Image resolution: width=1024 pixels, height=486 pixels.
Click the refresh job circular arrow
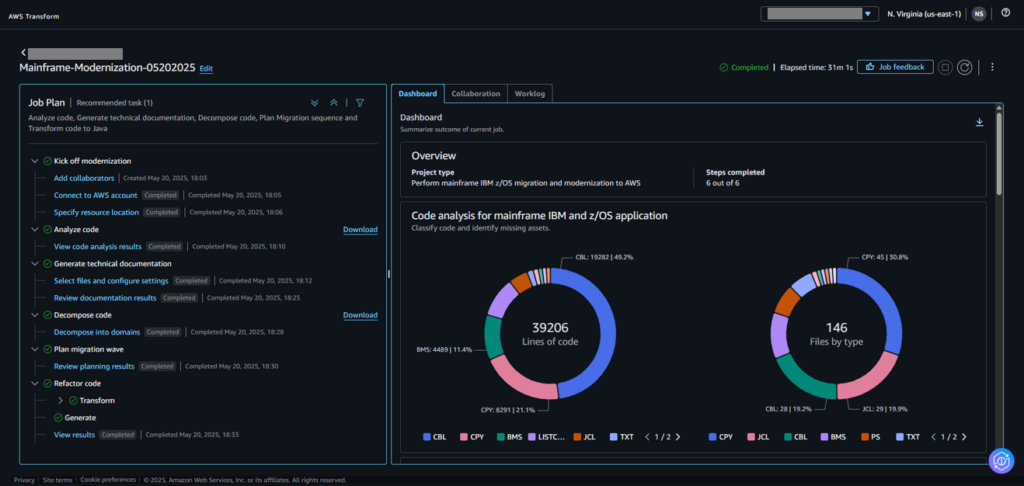click(965, 67)
